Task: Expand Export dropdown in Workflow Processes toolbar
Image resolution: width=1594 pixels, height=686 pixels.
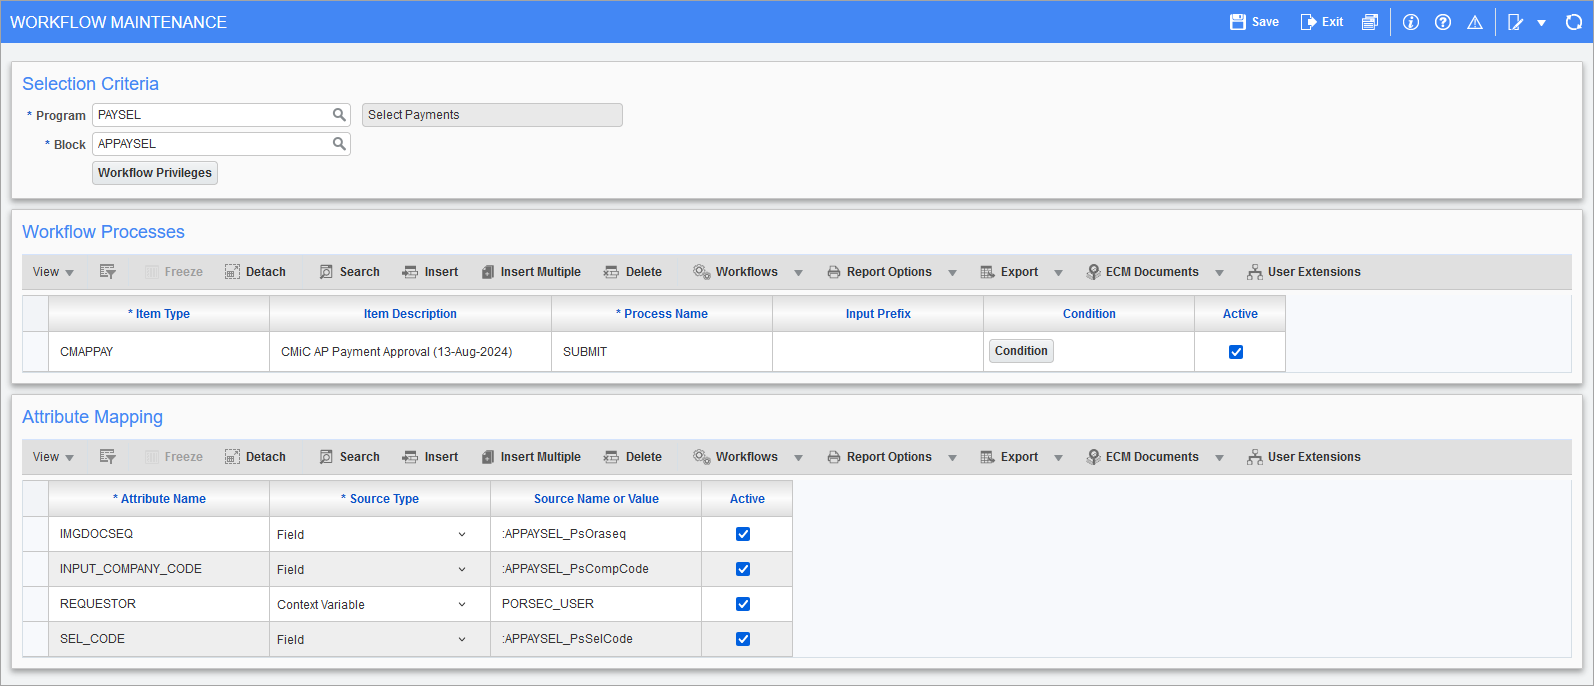Action: [x=1059, y=273]
